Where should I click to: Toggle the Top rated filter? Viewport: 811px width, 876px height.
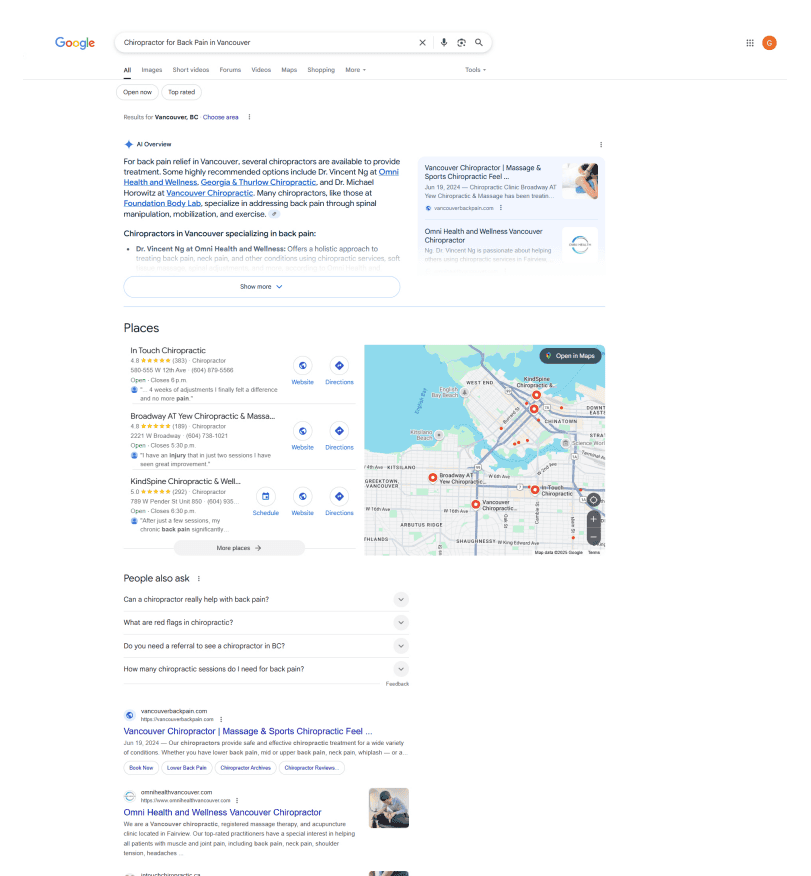pyautogui.click(x=181, y=91)
